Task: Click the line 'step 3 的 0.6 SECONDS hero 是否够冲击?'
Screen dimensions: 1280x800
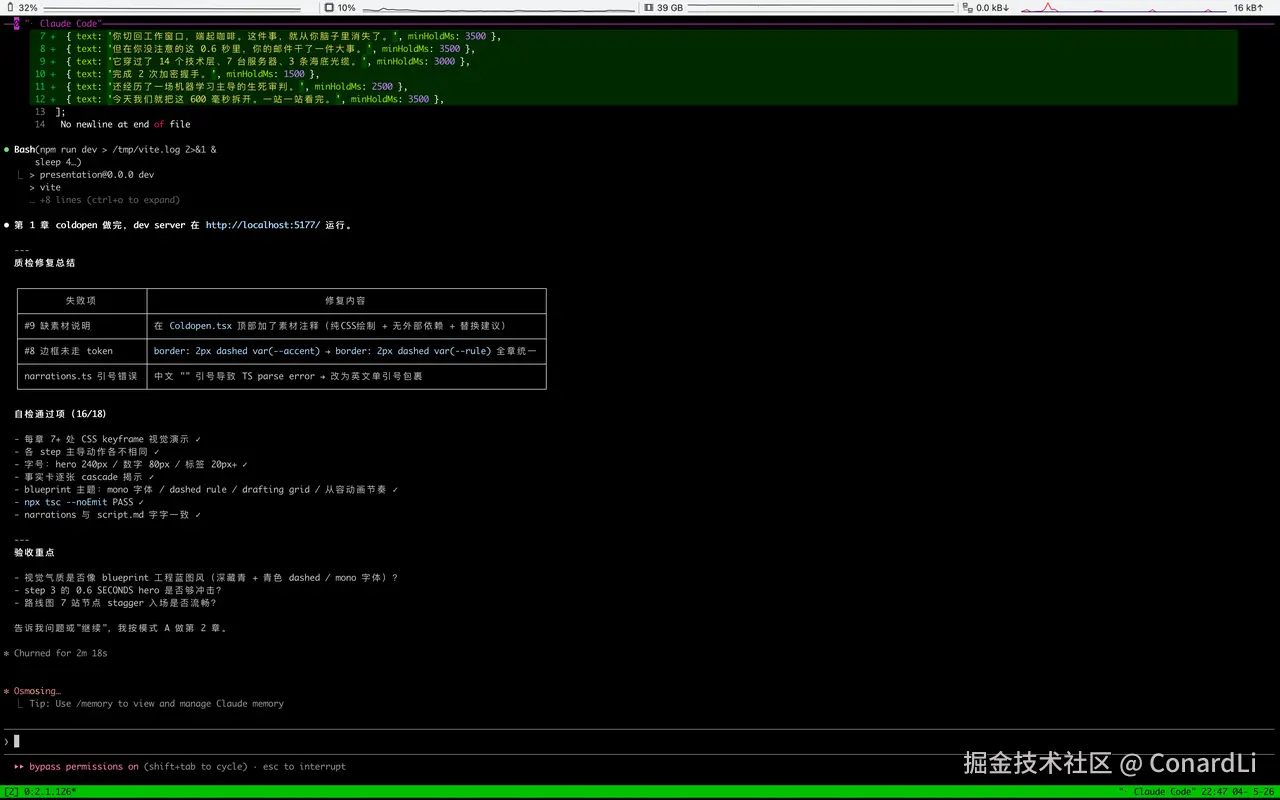Action: (x=118, y=590)
